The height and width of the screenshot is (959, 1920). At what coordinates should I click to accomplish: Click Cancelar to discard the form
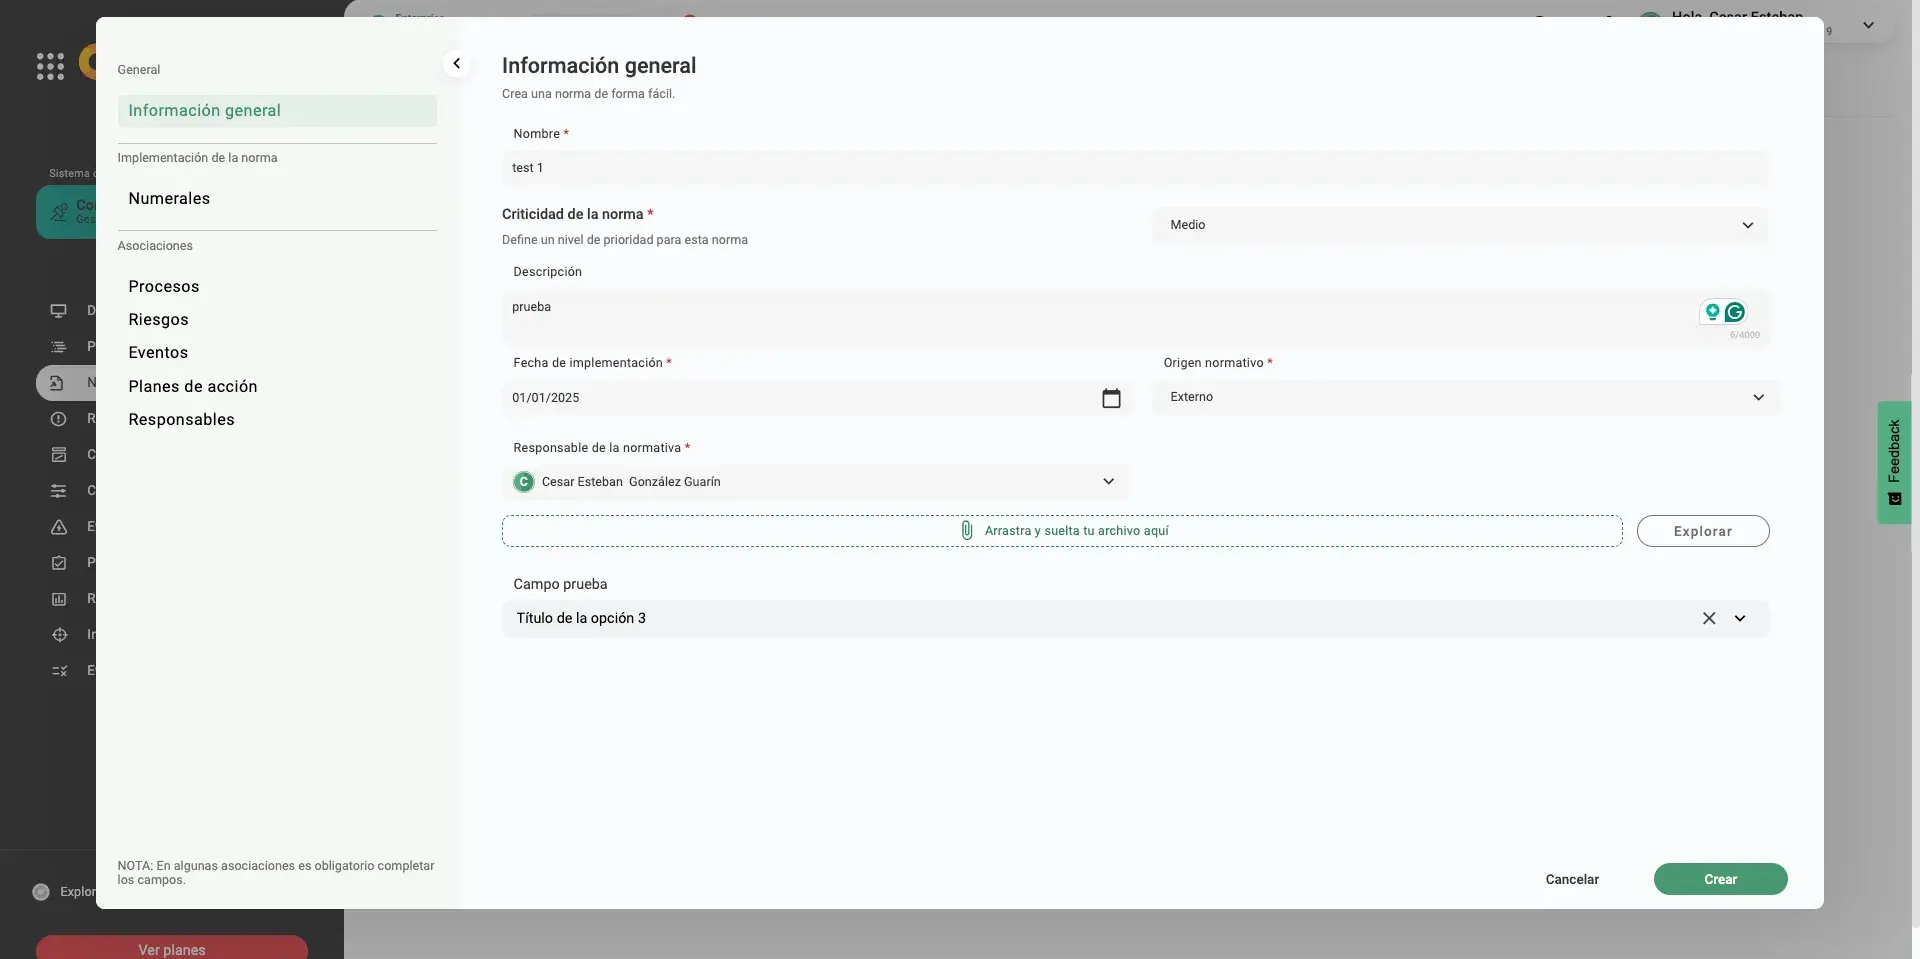(1571, 880)
